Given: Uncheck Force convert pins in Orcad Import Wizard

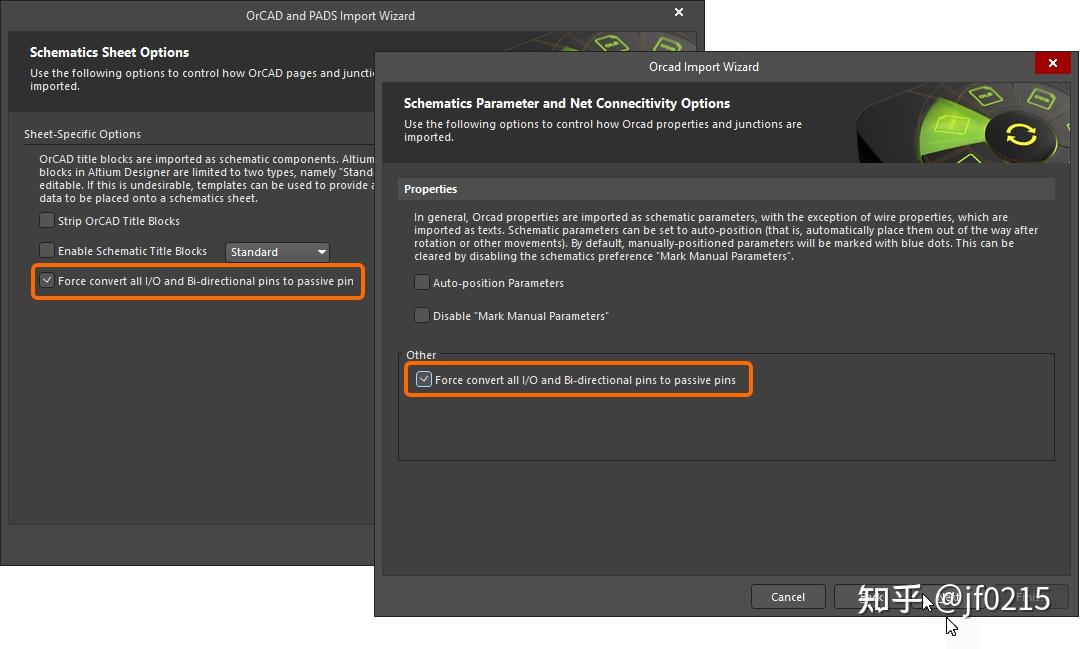Looking at the screenshot, I should (424, 380).
